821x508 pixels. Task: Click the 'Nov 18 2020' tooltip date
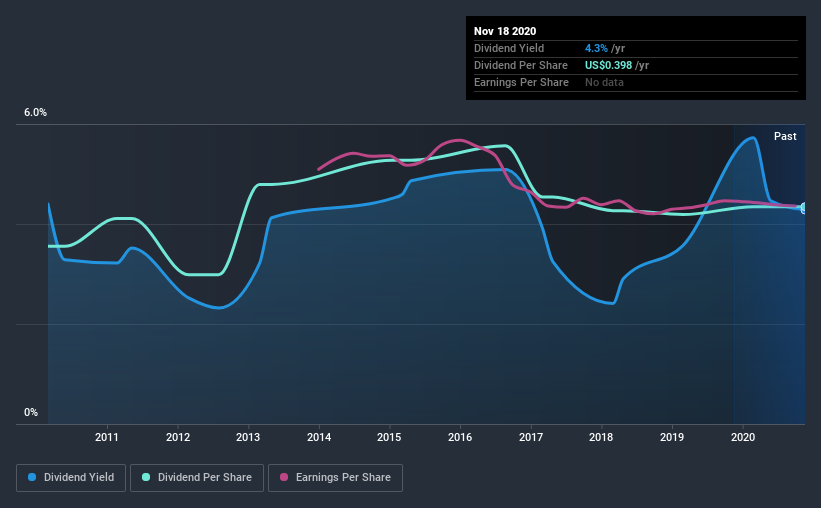coord(505,31)
